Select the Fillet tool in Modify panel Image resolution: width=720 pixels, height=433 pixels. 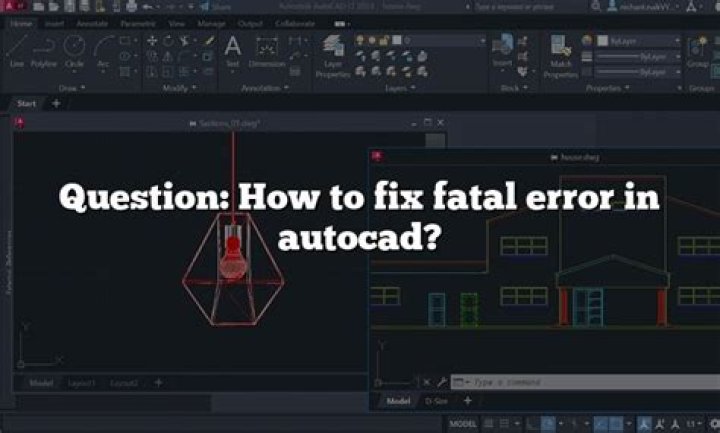tap(185, 56)
